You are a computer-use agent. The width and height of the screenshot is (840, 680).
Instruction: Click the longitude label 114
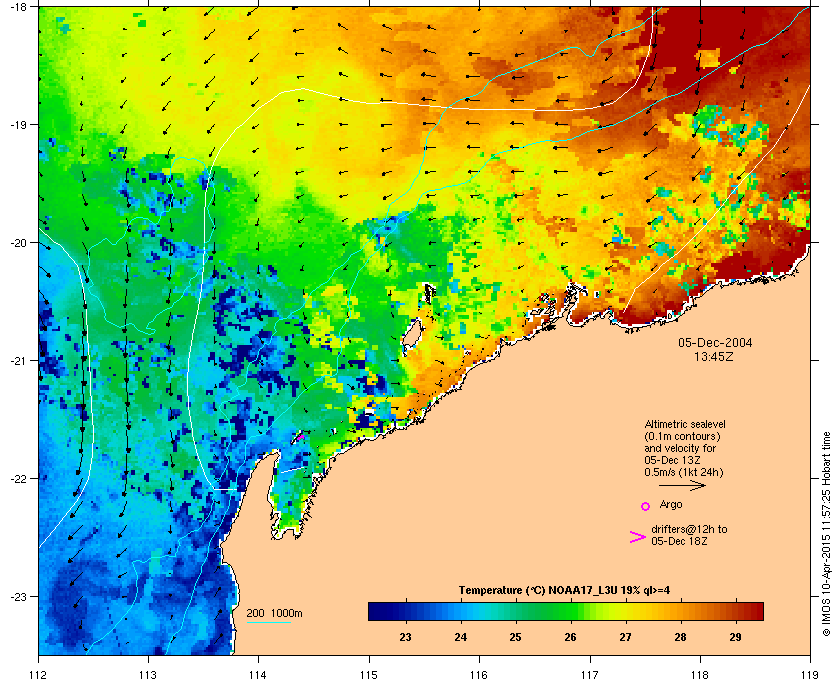point(258,674)
